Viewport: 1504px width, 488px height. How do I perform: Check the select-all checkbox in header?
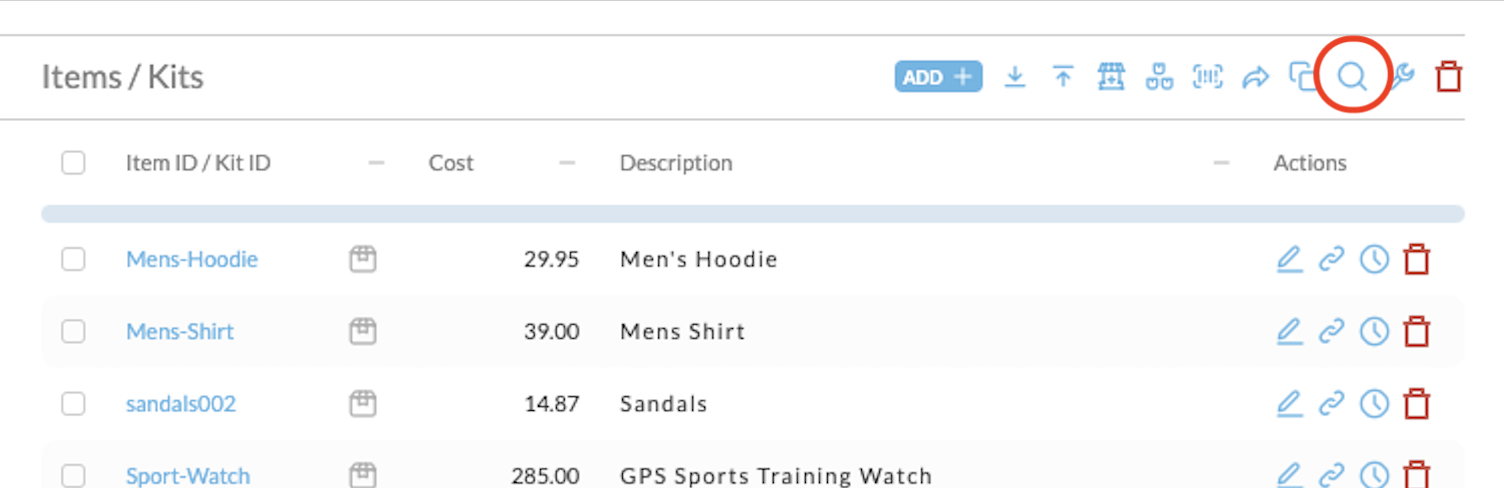tap(73, 163)
